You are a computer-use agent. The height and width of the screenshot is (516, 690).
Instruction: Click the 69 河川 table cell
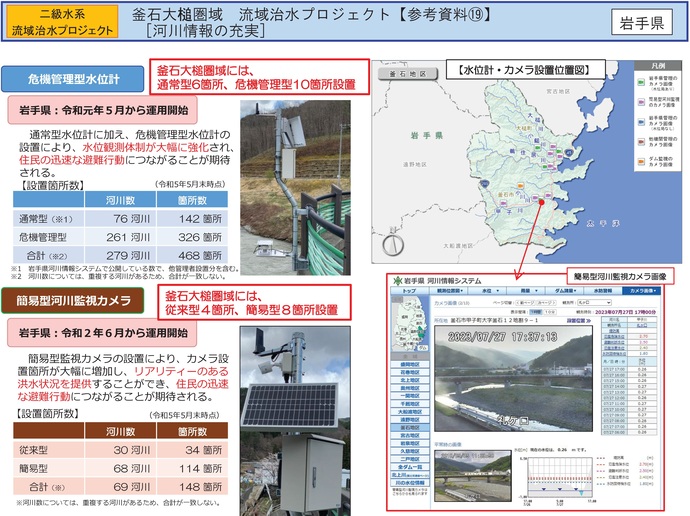tap(120, 487)
